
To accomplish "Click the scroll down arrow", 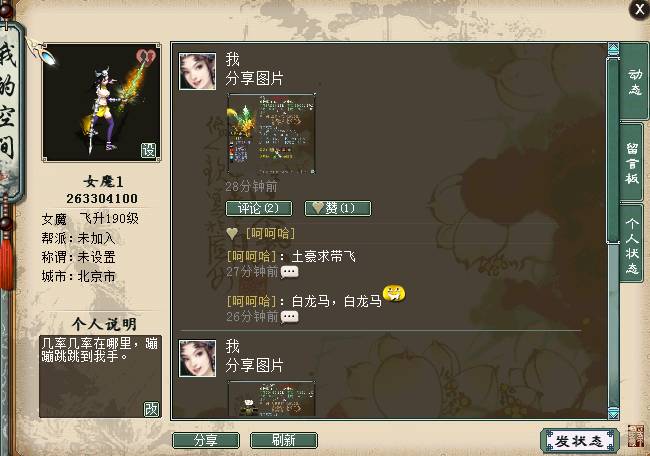I will click(x=613, y=413).
